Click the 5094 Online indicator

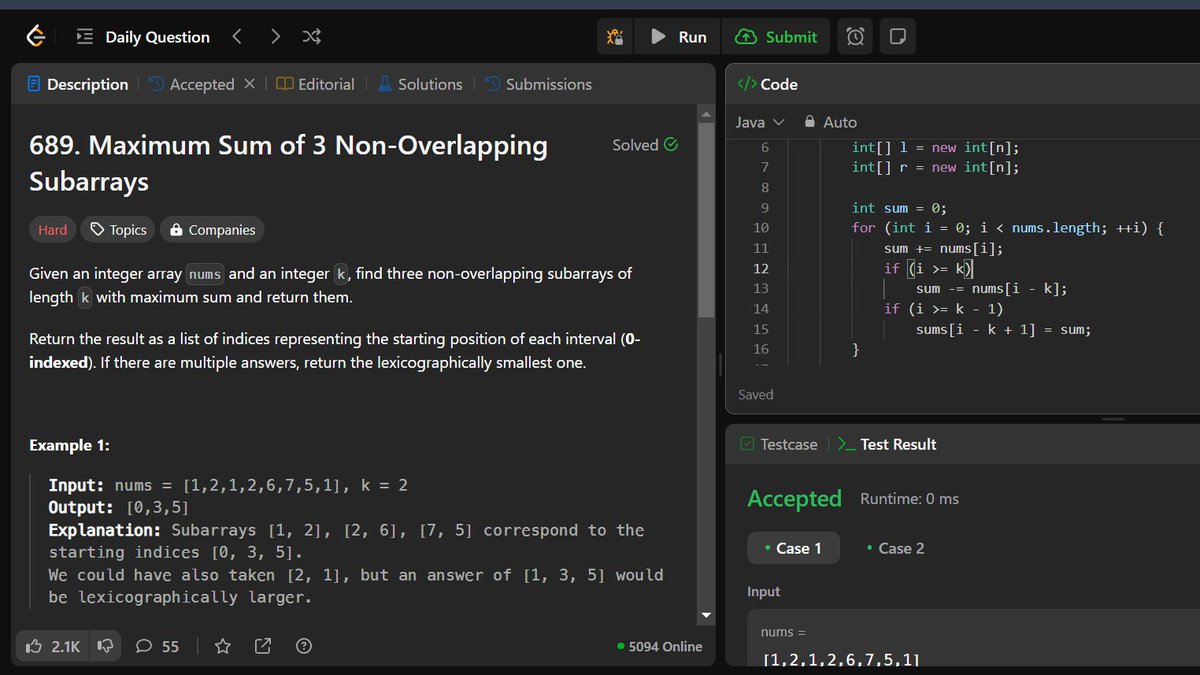point(660,647)
